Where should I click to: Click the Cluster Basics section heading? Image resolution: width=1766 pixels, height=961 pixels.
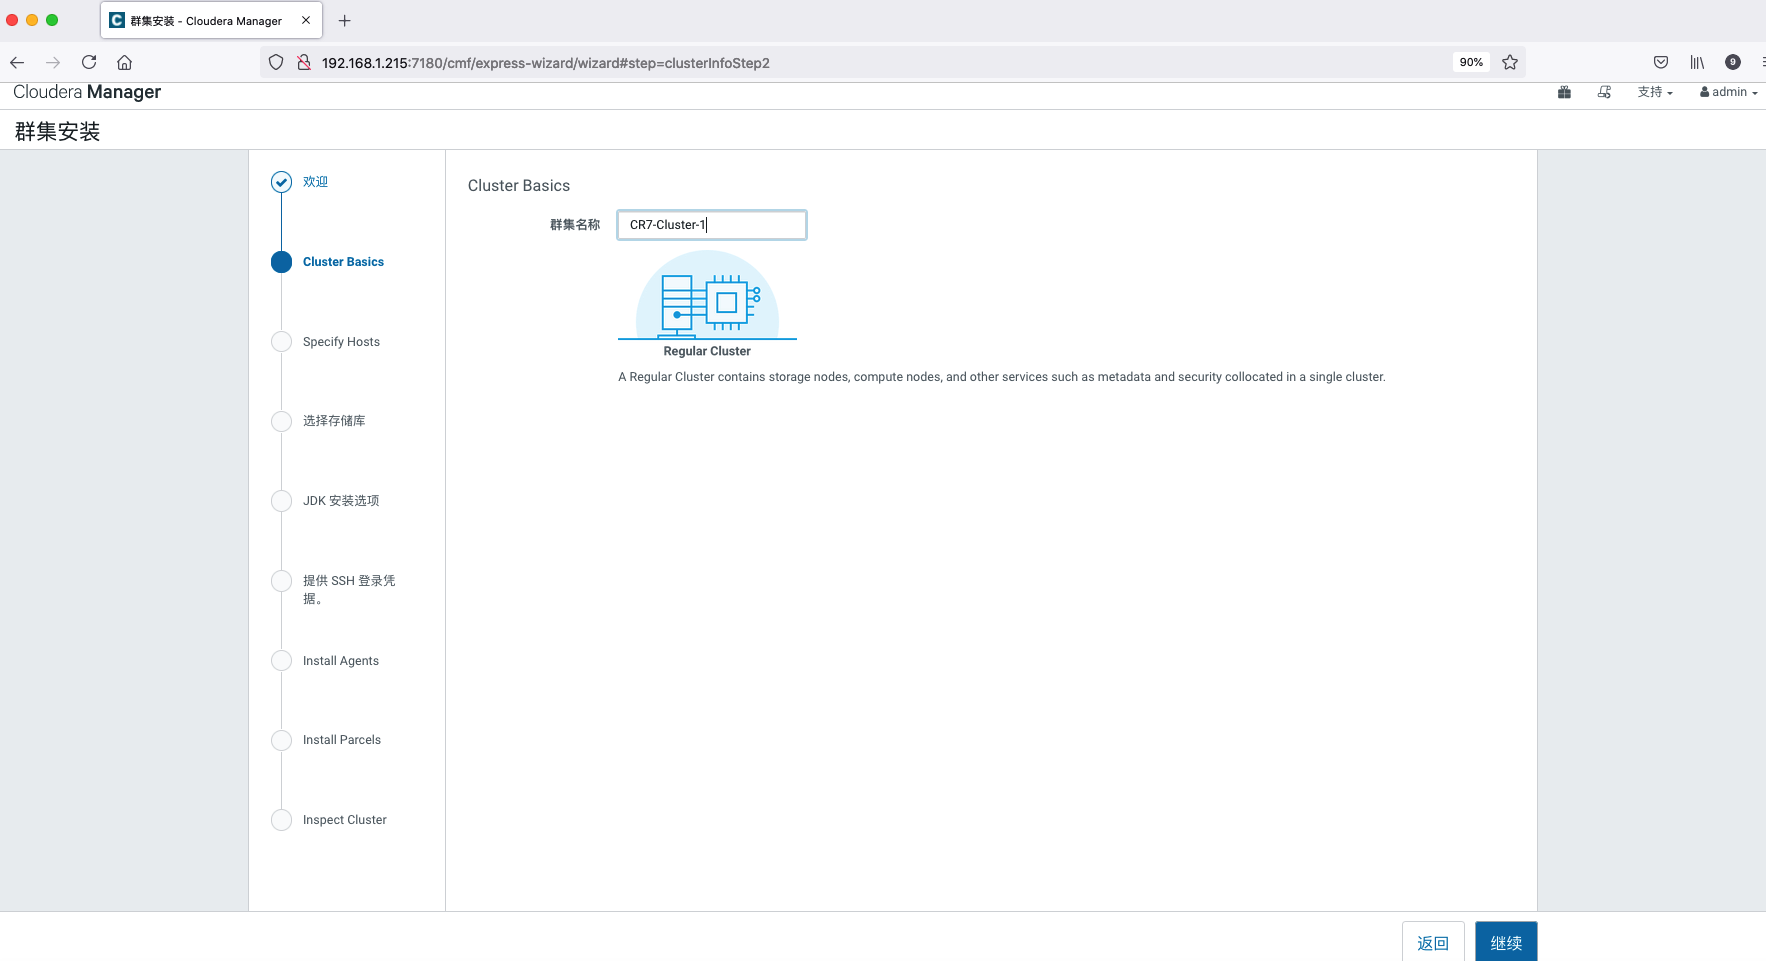tap(519, 186)
